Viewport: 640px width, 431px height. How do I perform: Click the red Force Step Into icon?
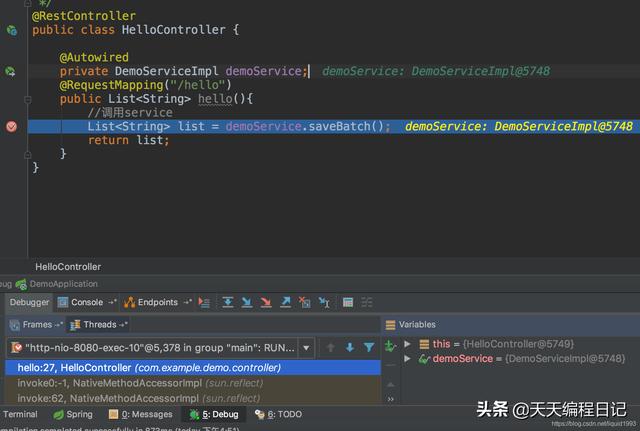pyautogui.click(x=266, y=302)
